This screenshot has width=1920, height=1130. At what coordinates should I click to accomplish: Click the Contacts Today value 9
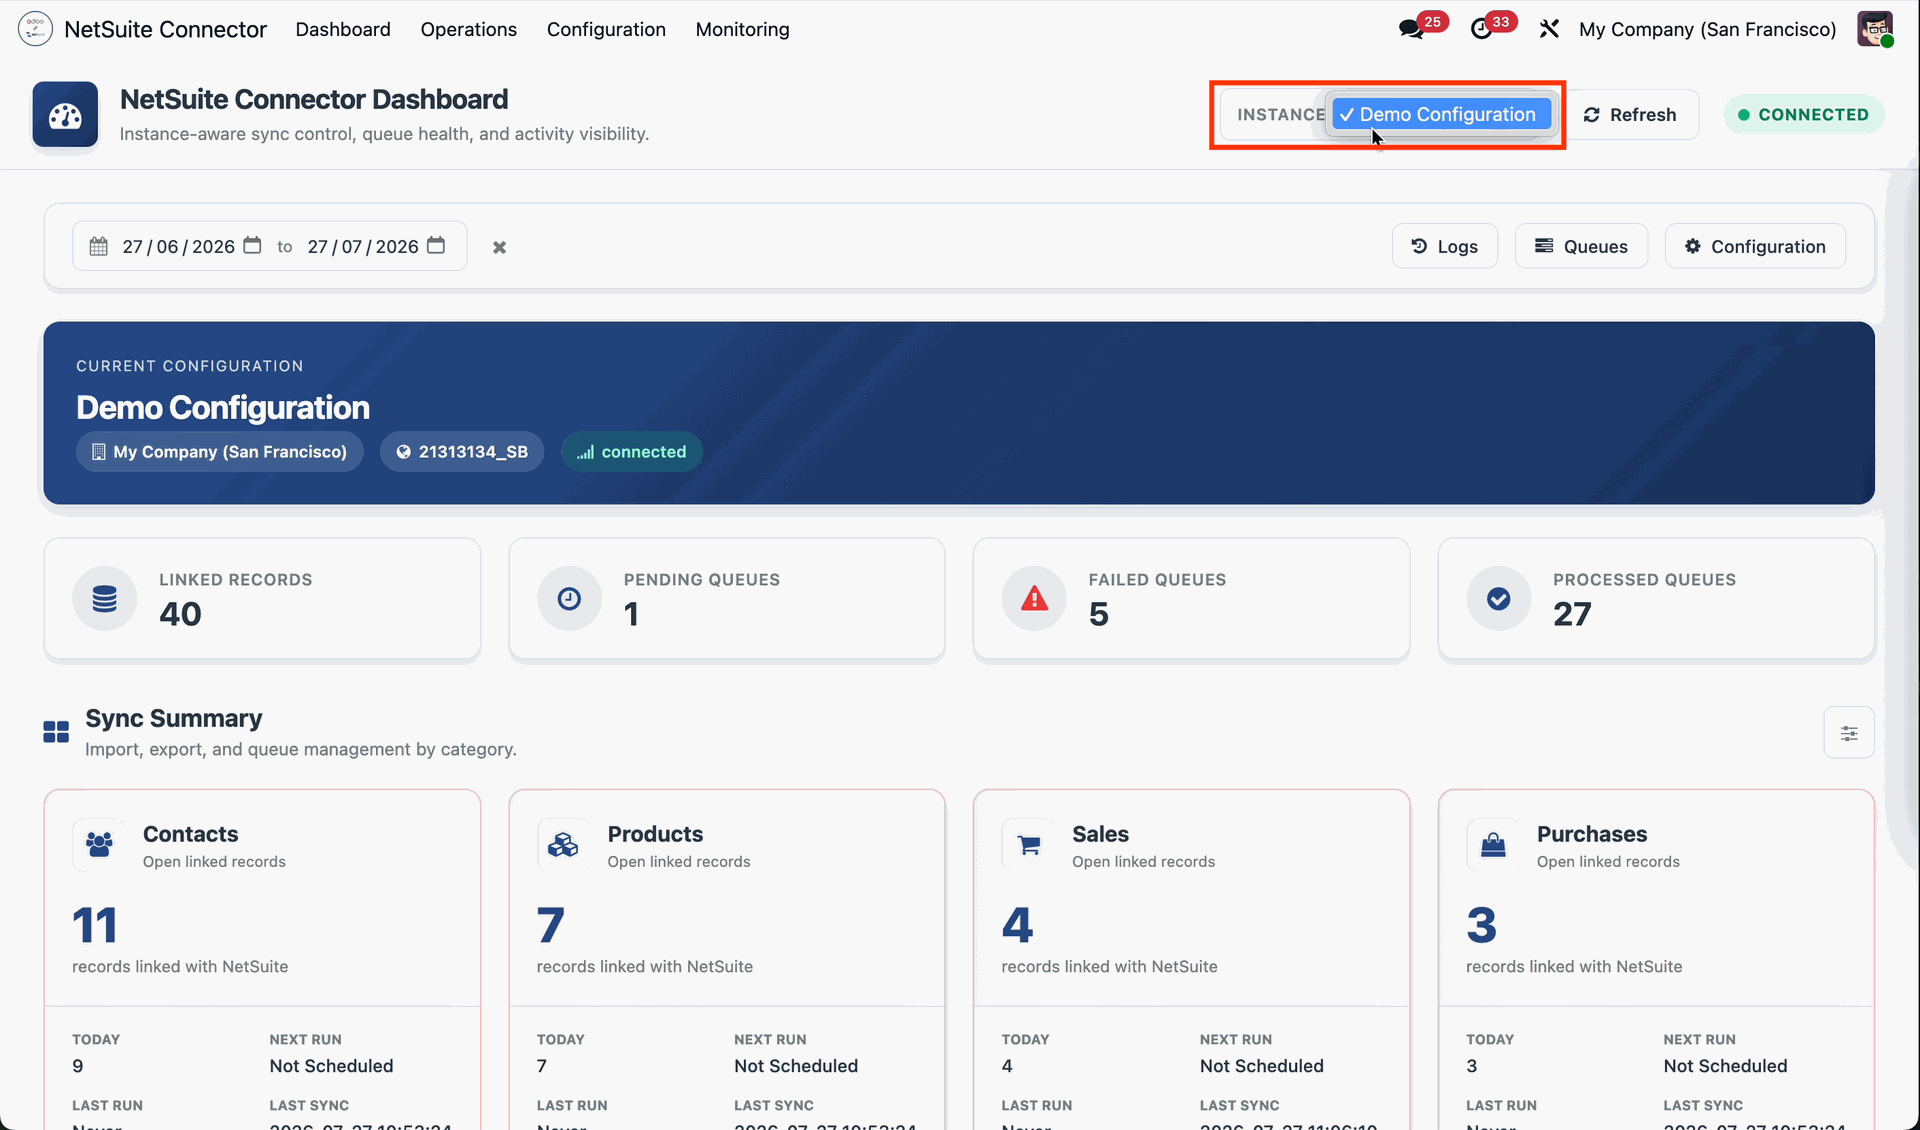78,1066
